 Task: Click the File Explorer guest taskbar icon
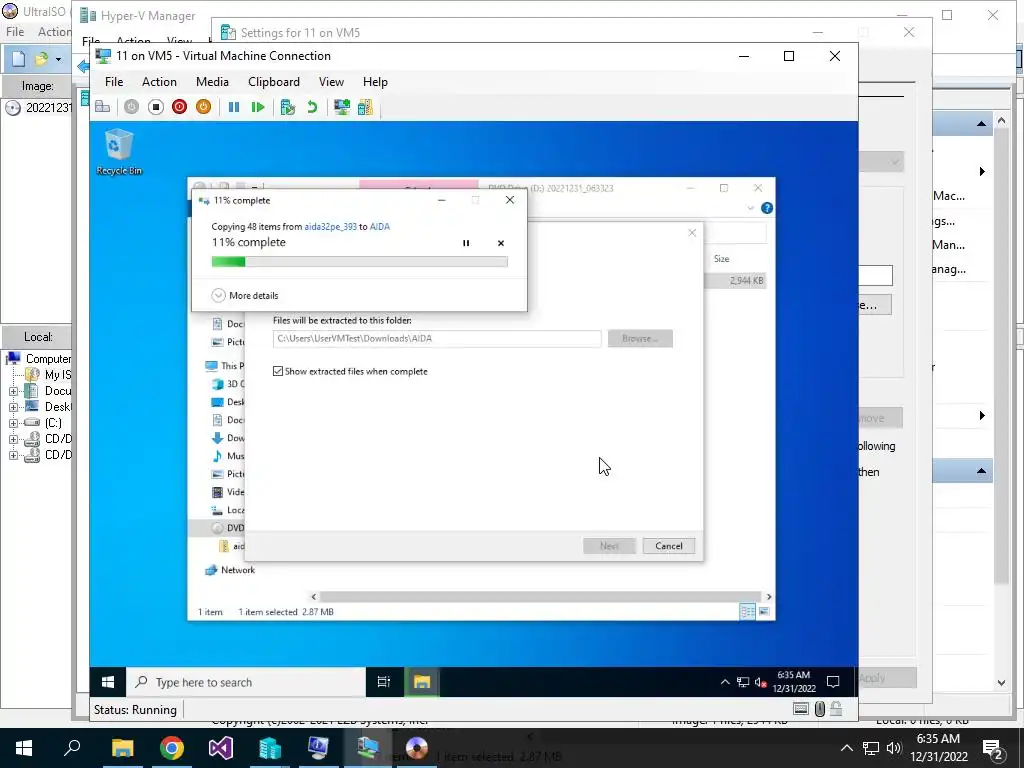422,682
